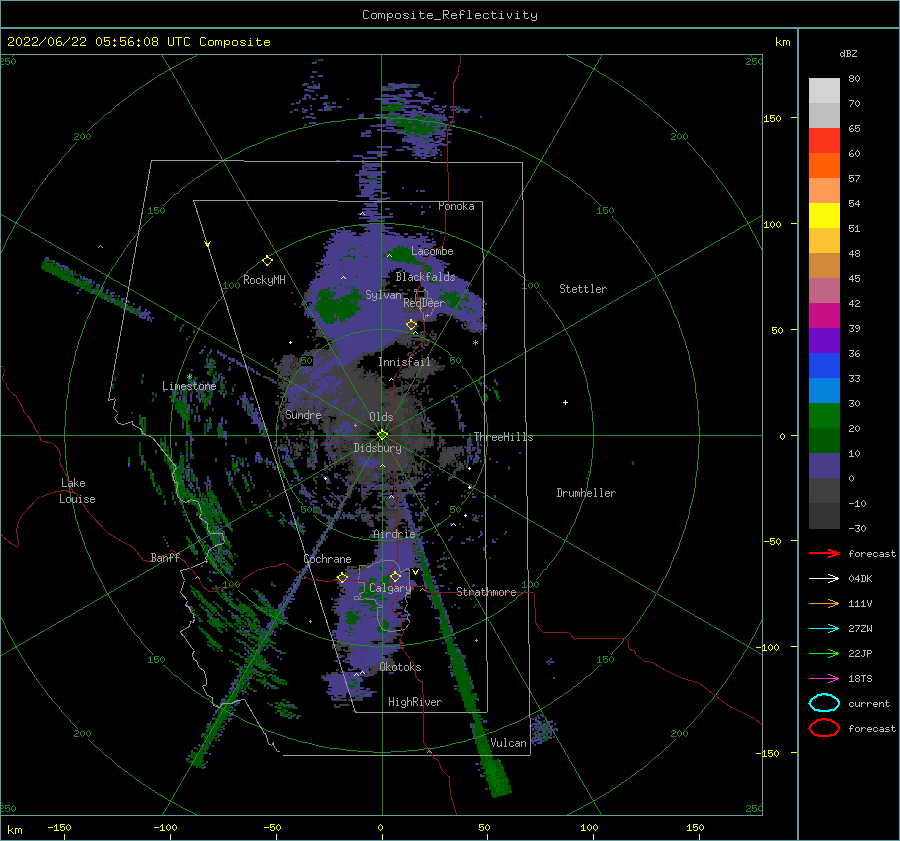Click the white plus marker west of Drumheller

[x=565, y=402]
